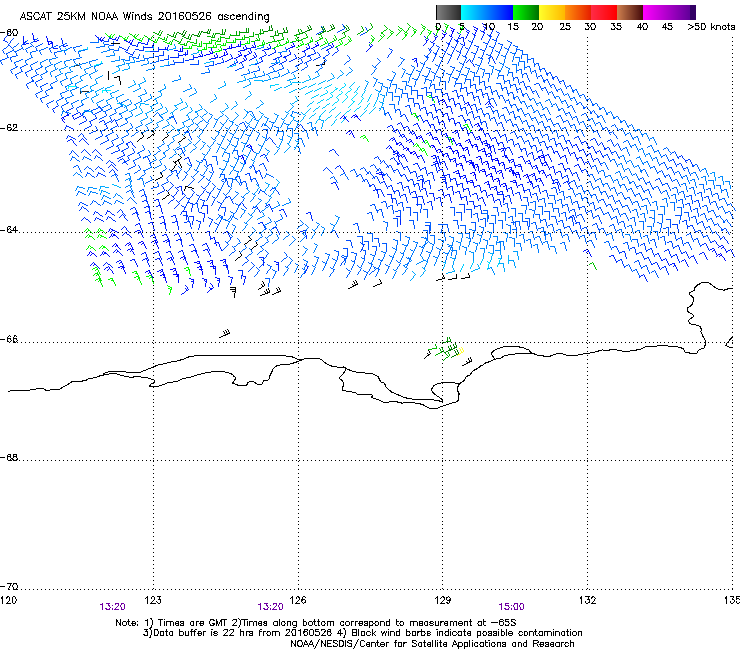Select the magenta 40-45 knots legend swatch
The width and height of the screenshot is (740, 650).
pyautogui.click(x=656, y=12)
